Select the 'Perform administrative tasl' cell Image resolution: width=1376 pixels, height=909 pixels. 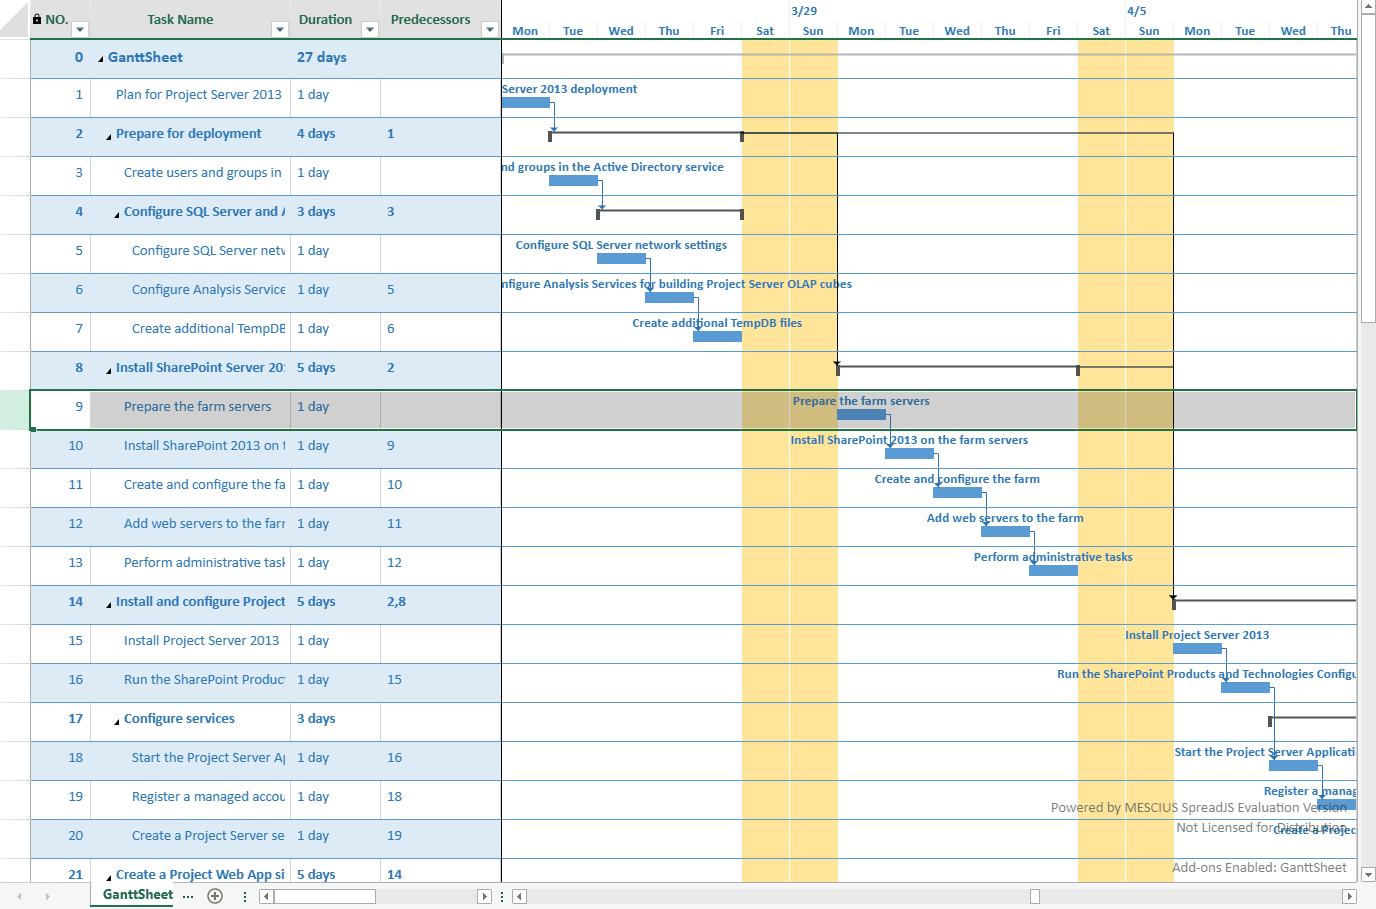pos(190,564)
